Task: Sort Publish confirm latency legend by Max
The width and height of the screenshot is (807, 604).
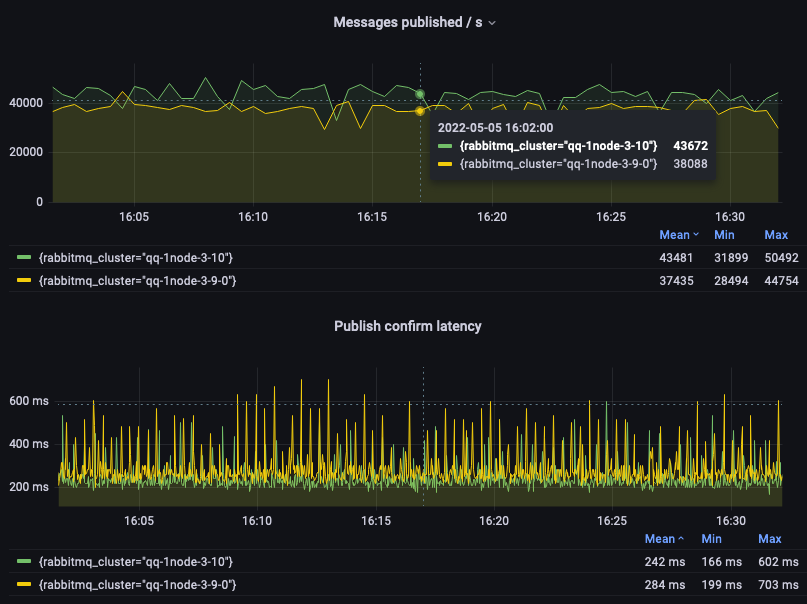Action: coord(769,539)
